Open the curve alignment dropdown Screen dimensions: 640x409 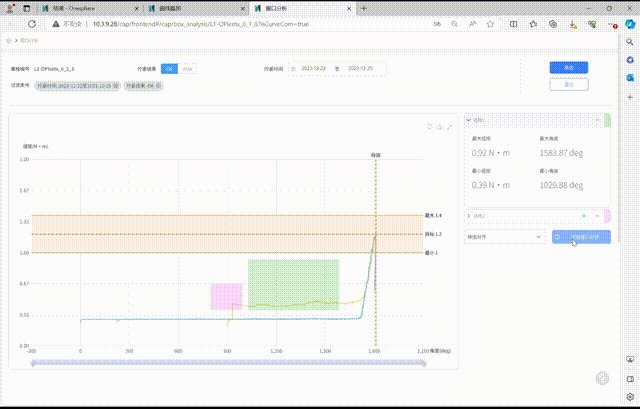click(x=505, y=237)
